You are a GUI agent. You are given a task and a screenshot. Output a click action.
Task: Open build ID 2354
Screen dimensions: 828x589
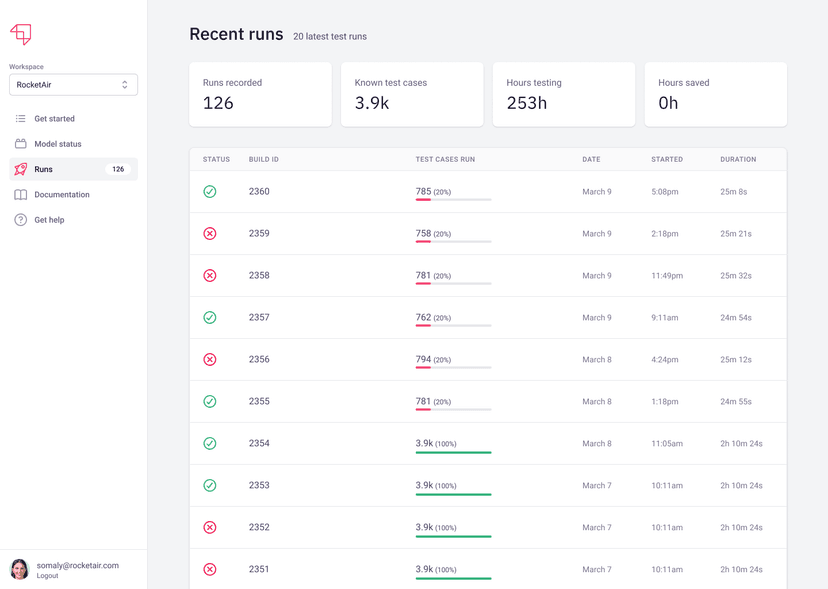click(259, 443)
